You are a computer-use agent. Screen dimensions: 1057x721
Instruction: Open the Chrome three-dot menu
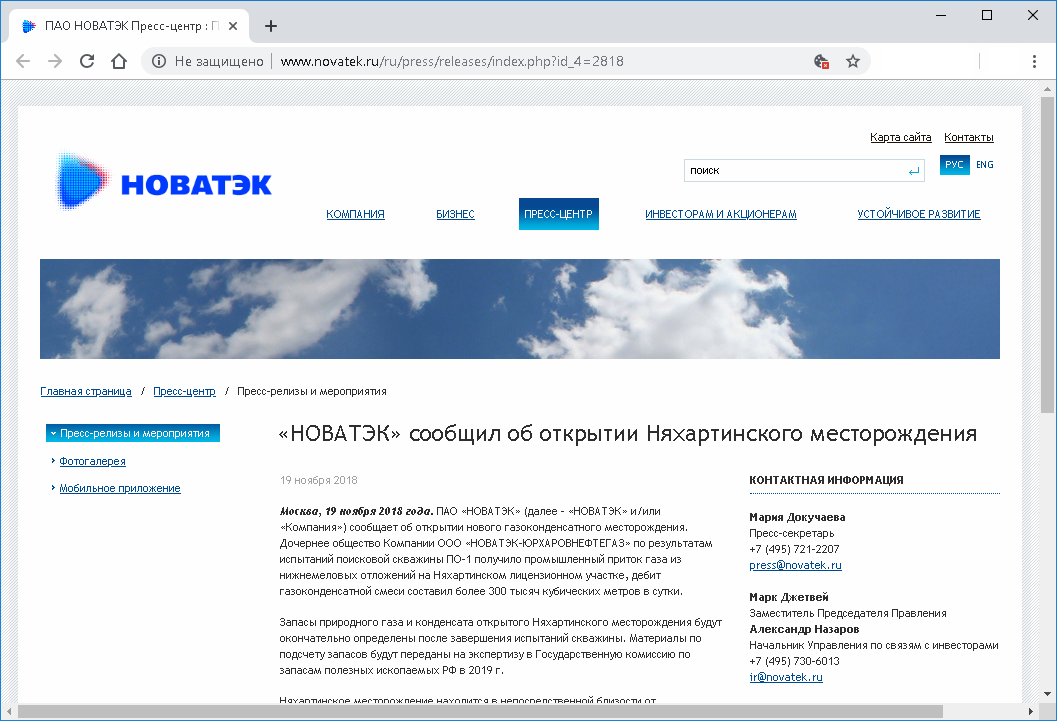[x=1034, y=61]
